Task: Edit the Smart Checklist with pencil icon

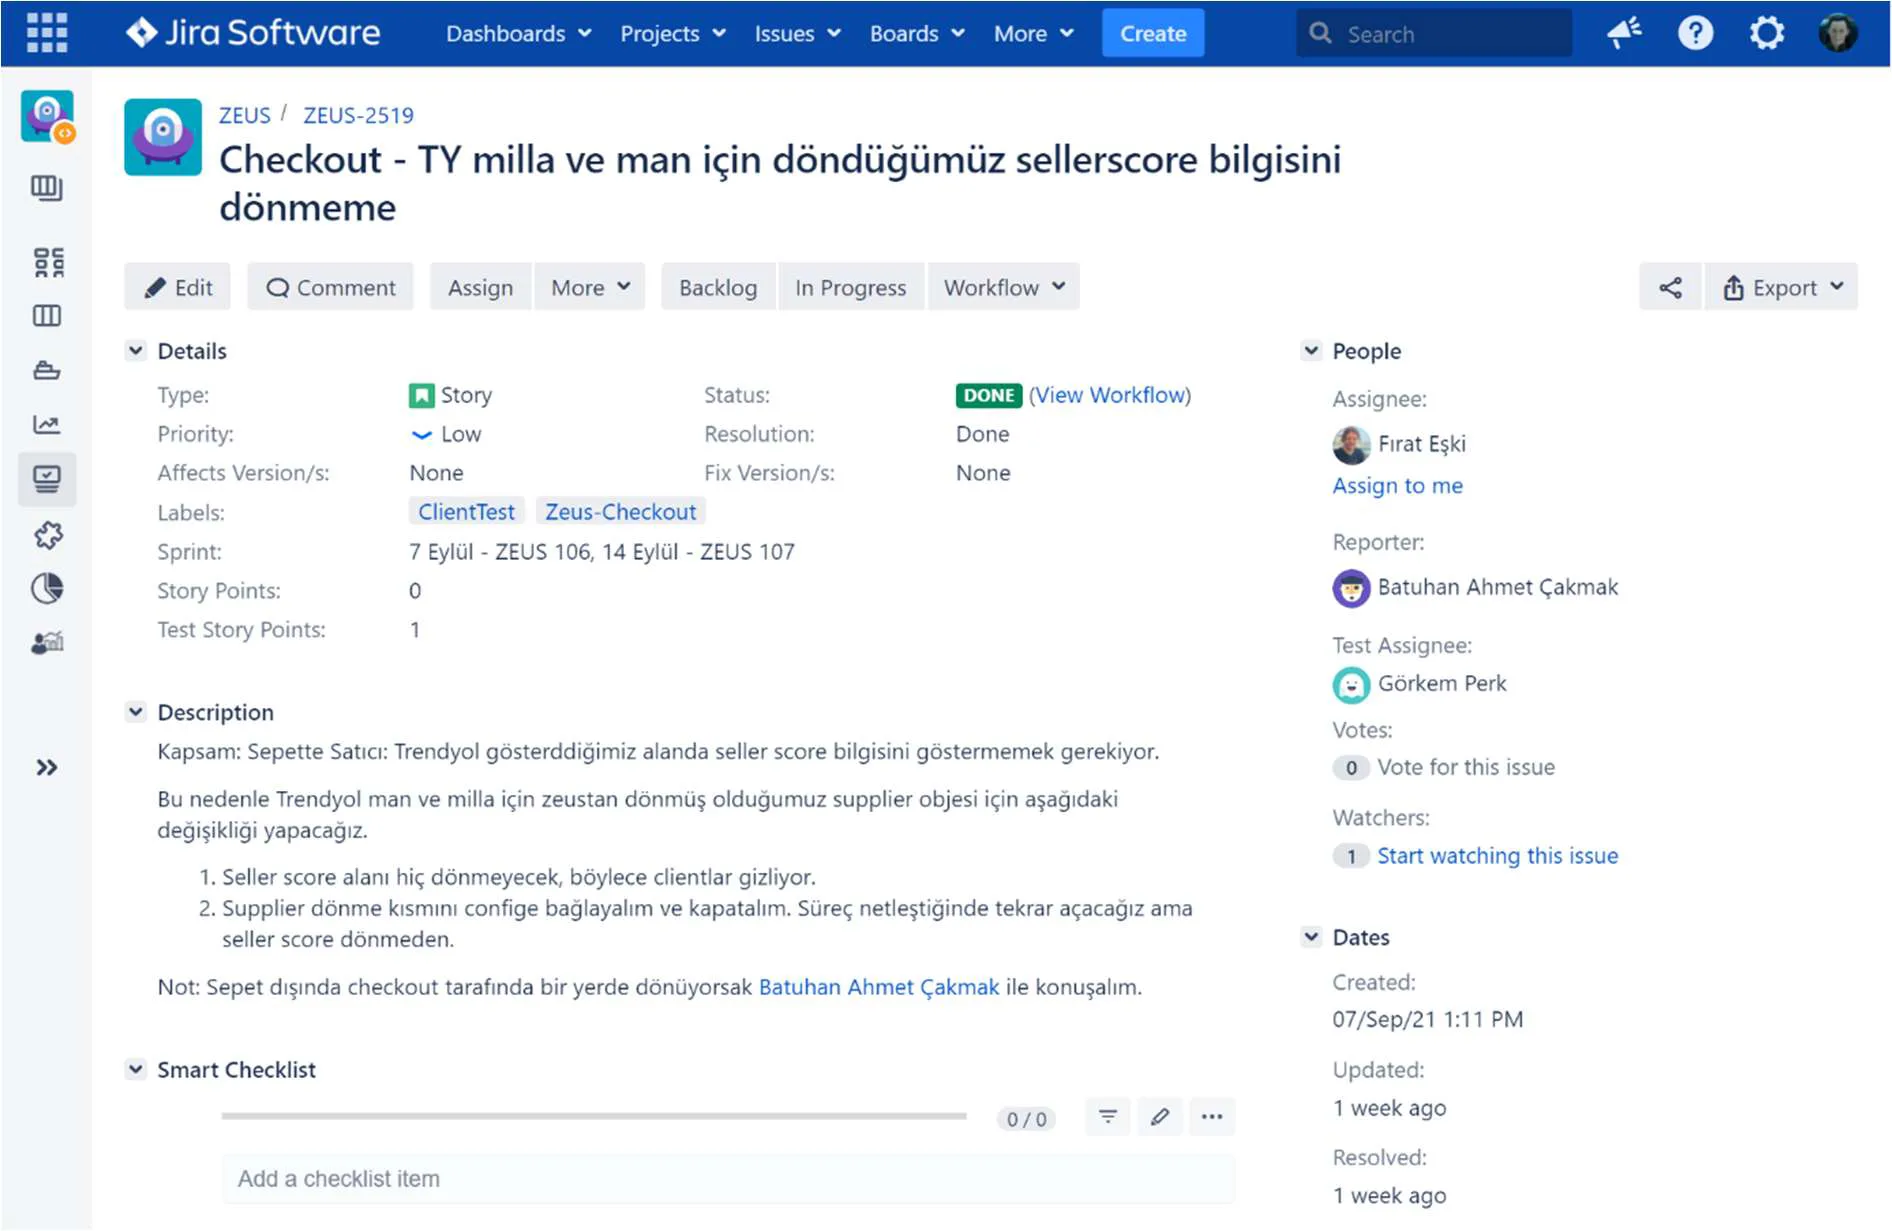Action: click(1160, 1117)
